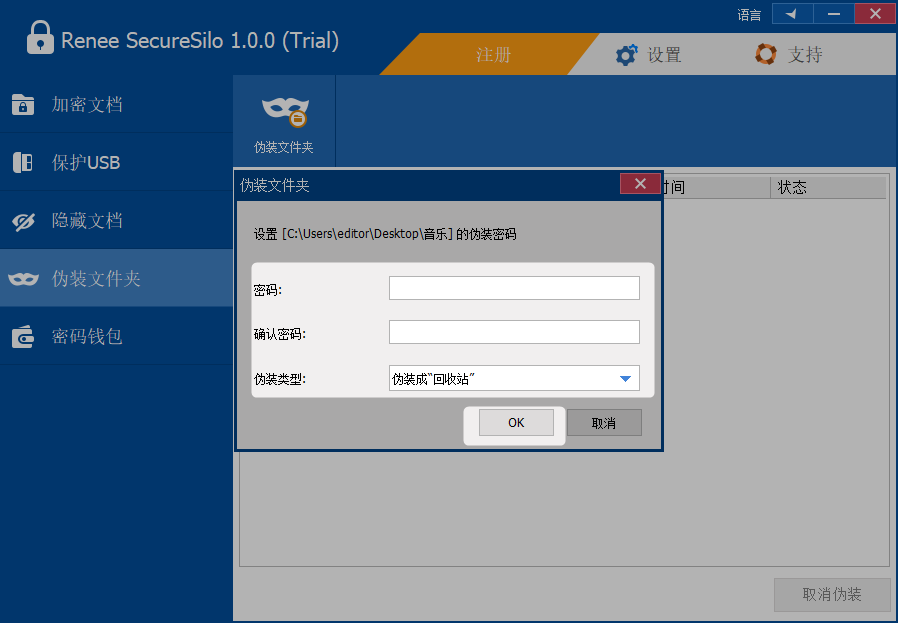Click the USB drive icon

[x=23, y=163]
